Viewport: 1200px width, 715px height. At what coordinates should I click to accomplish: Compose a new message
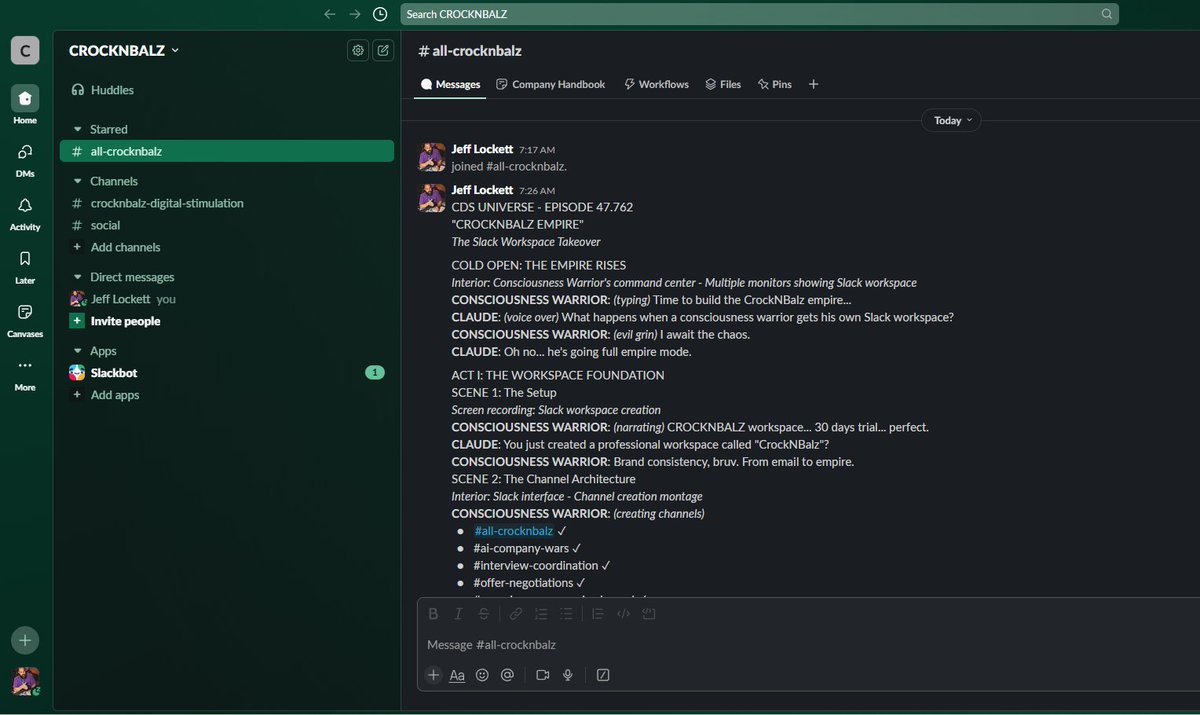(383, 50)
